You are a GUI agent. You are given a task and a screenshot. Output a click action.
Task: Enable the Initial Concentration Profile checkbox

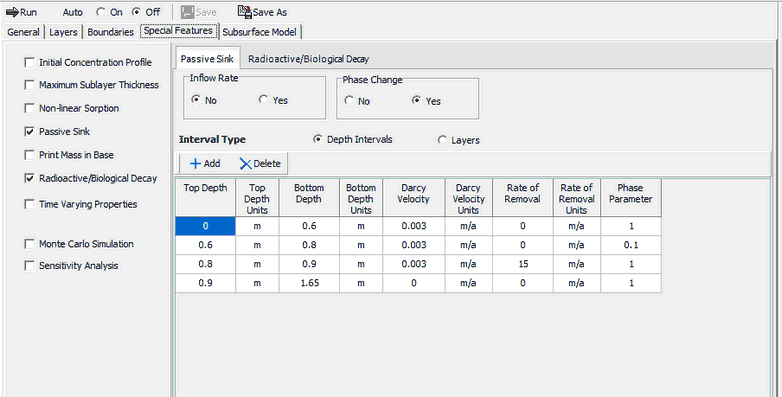[x=29, y=62]
